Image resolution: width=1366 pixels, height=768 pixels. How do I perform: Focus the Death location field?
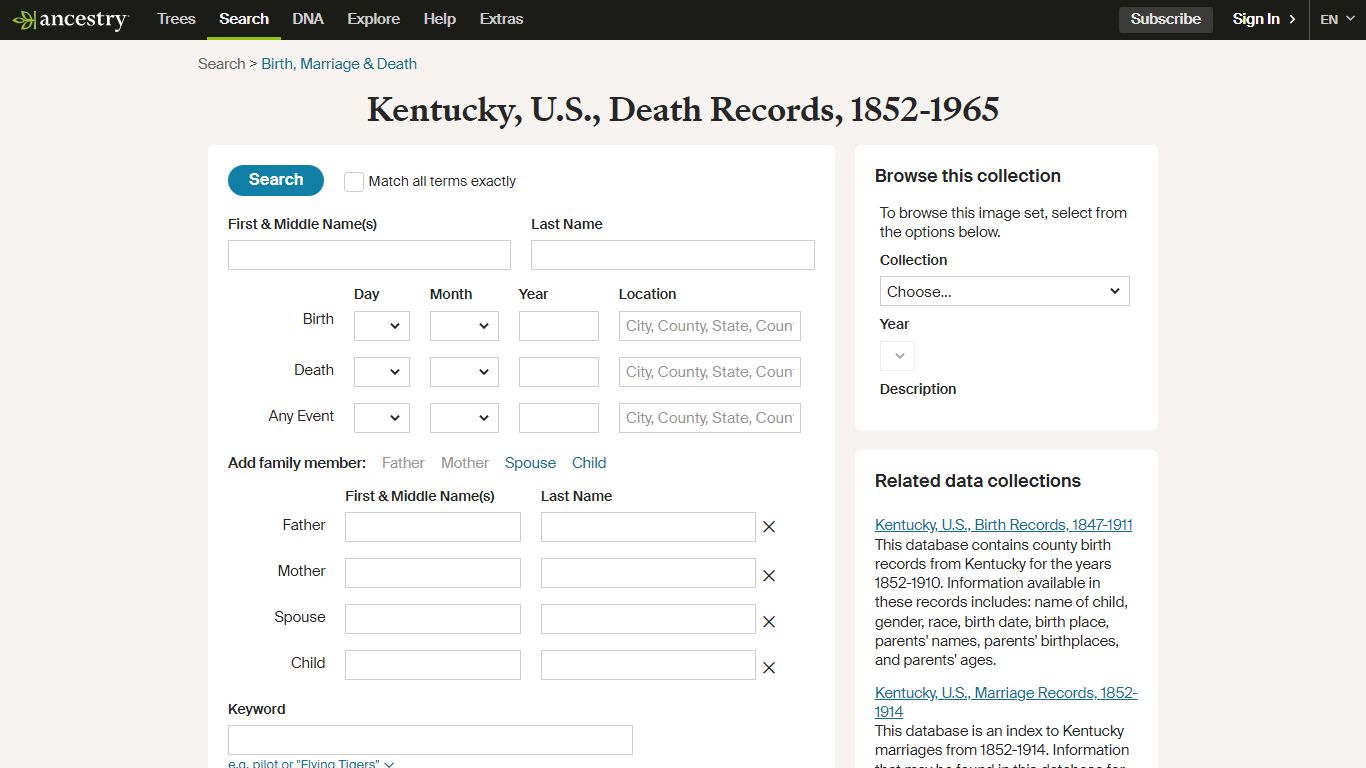tap(710, 372)
